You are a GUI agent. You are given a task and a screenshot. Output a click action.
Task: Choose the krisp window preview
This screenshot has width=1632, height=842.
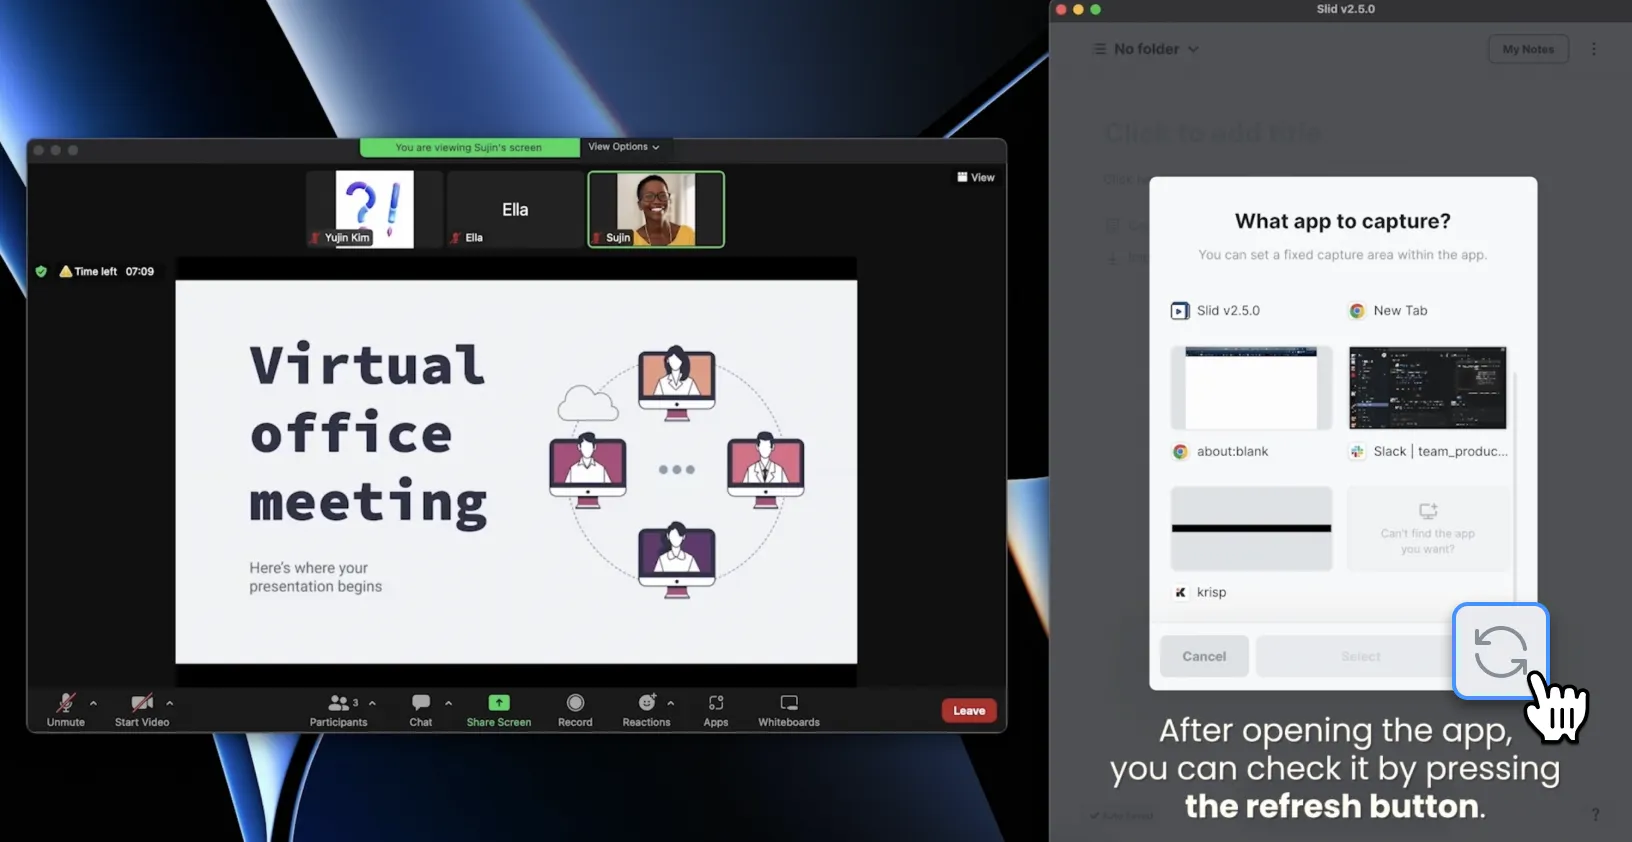click(1251, 528)
